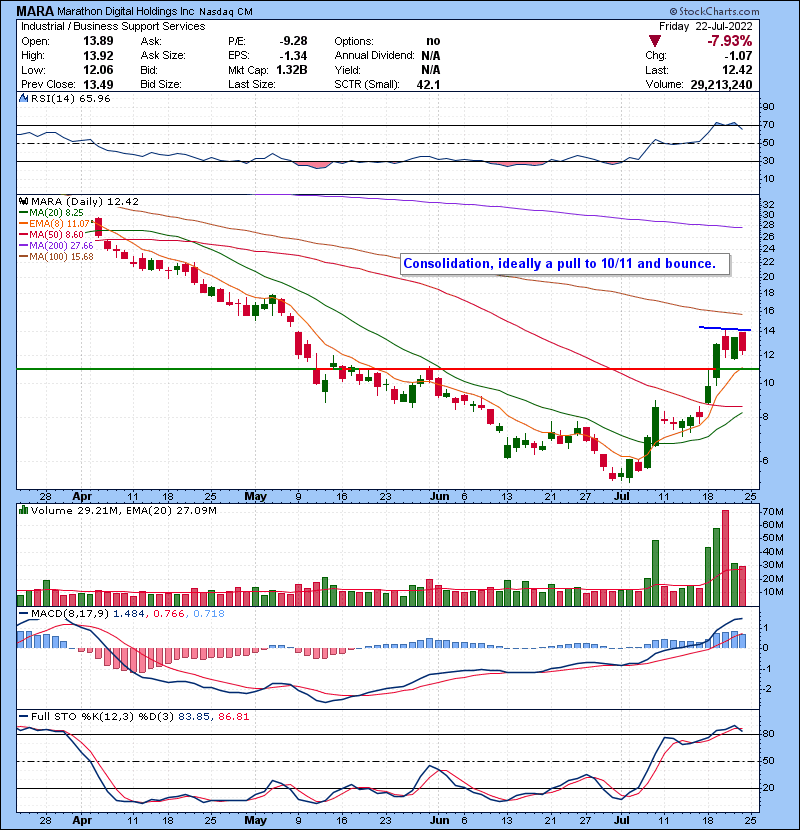Click the MA(20) 8.25 legend entry
800x830 pixels.
tap(52, 212)
